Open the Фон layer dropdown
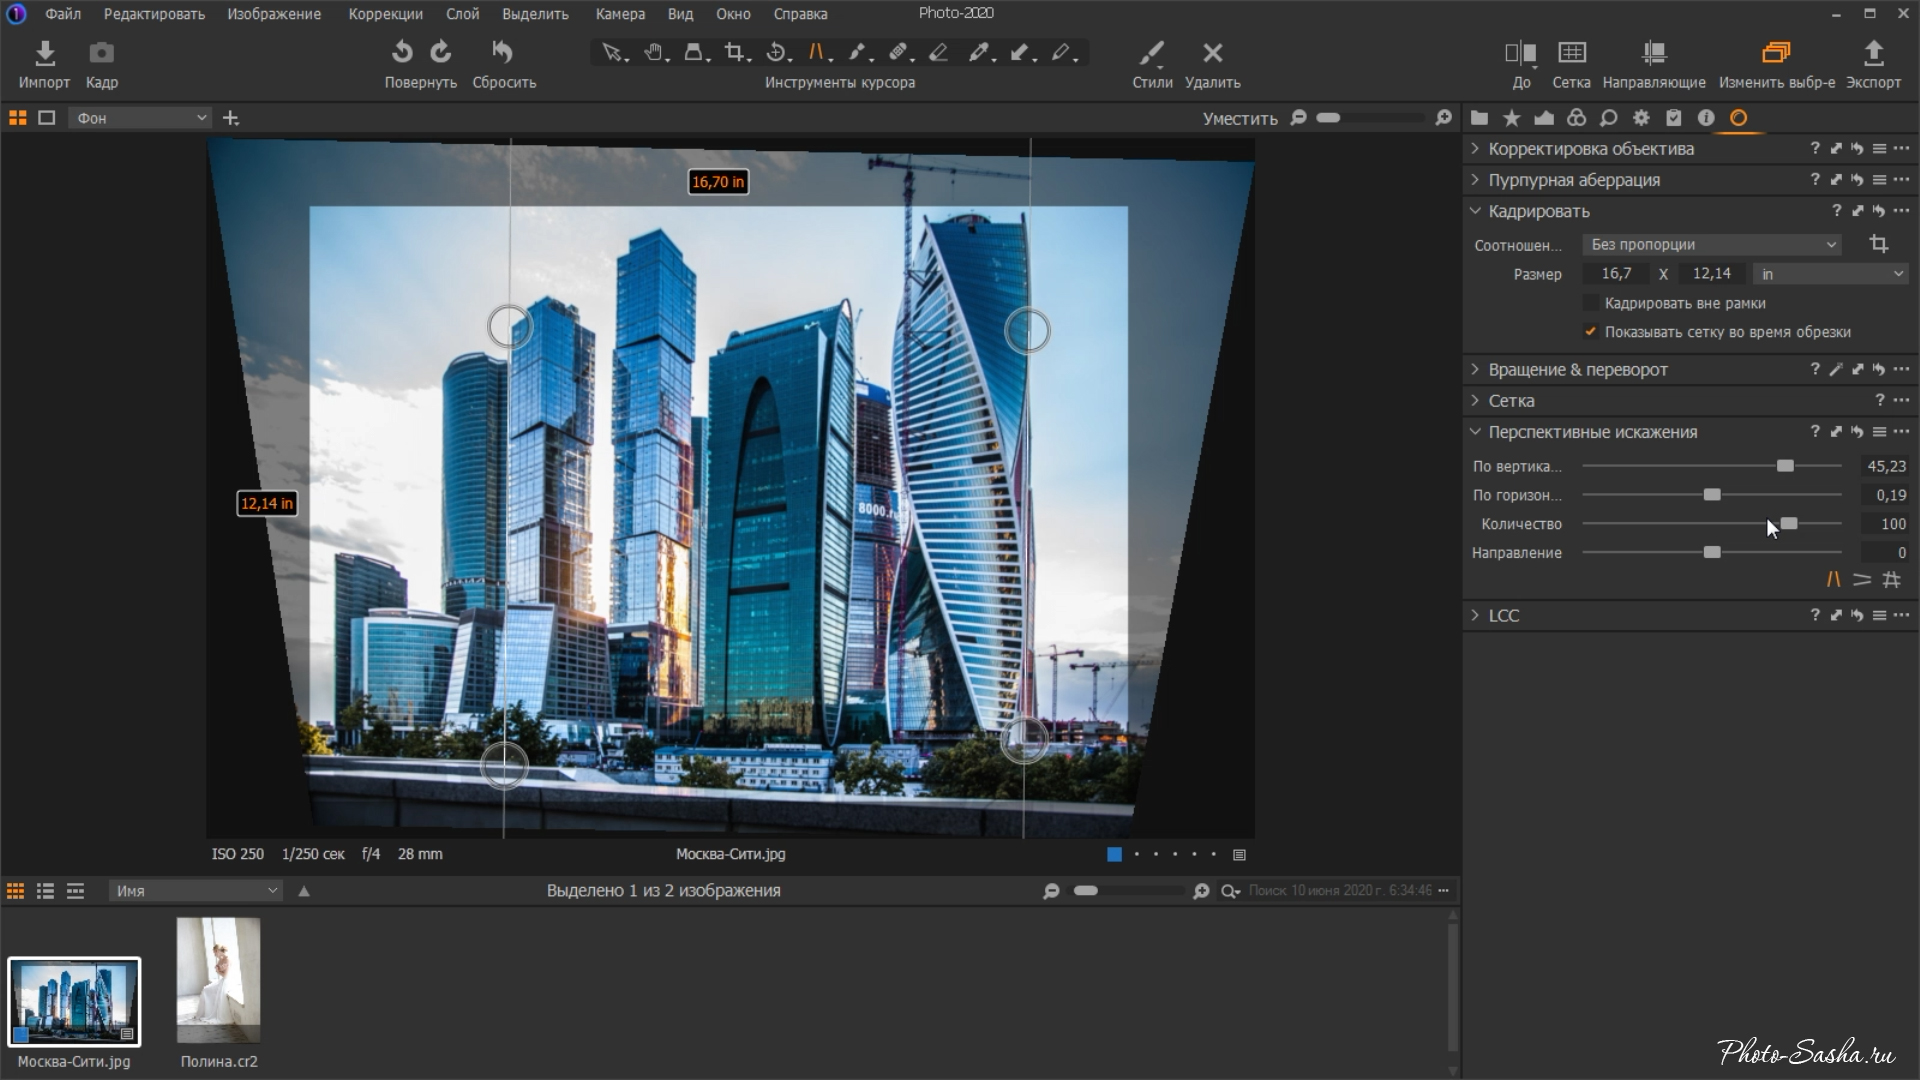This screenshot has width=1920, height=1080. (x=139, y=118)
